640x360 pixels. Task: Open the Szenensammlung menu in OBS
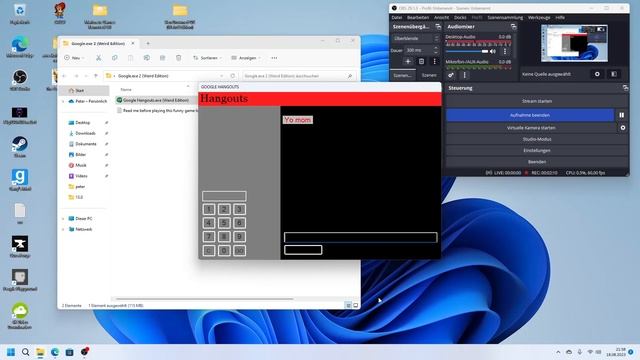[x=505, y=18]
